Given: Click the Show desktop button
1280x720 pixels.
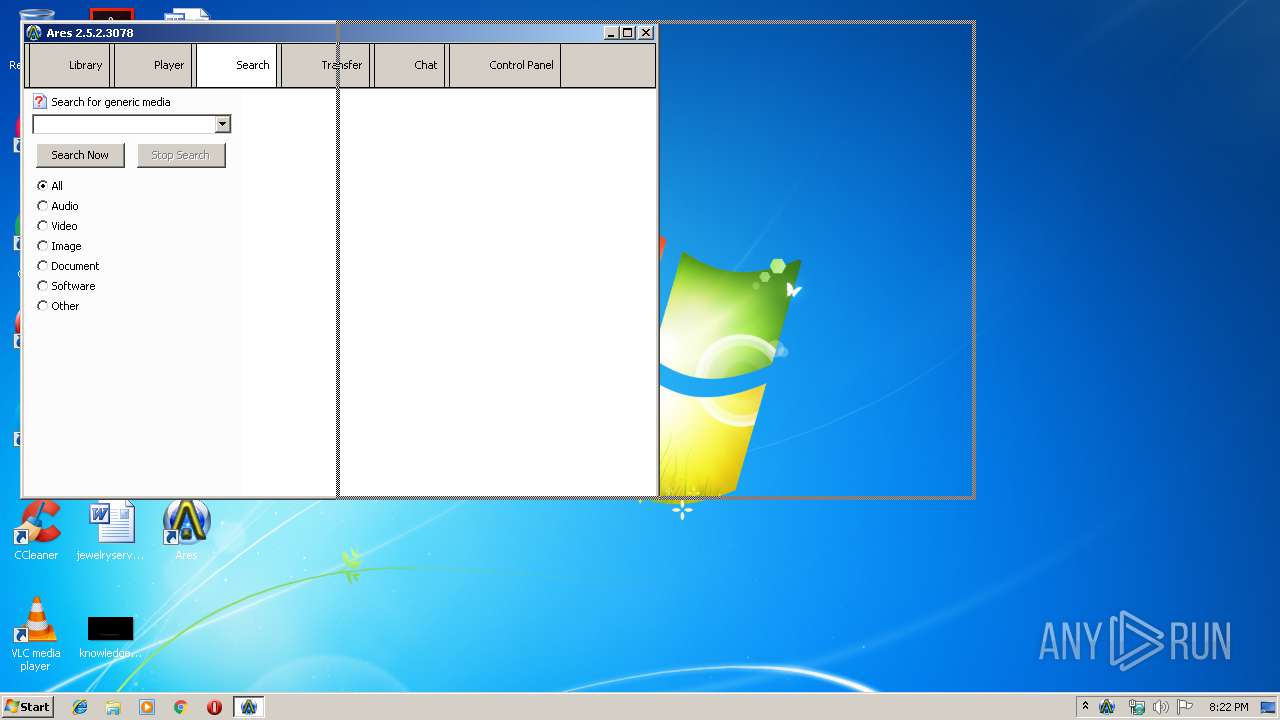Looking at the screenshot, I should click(x=1270, y=707).
